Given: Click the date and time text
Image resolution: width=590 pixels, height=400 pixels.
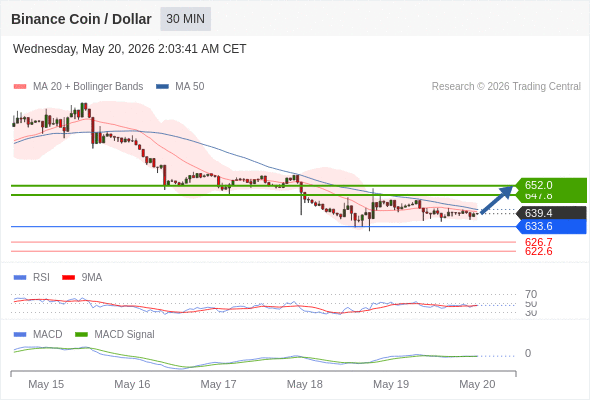Looking at the screenshot, I should pos(129,49).
